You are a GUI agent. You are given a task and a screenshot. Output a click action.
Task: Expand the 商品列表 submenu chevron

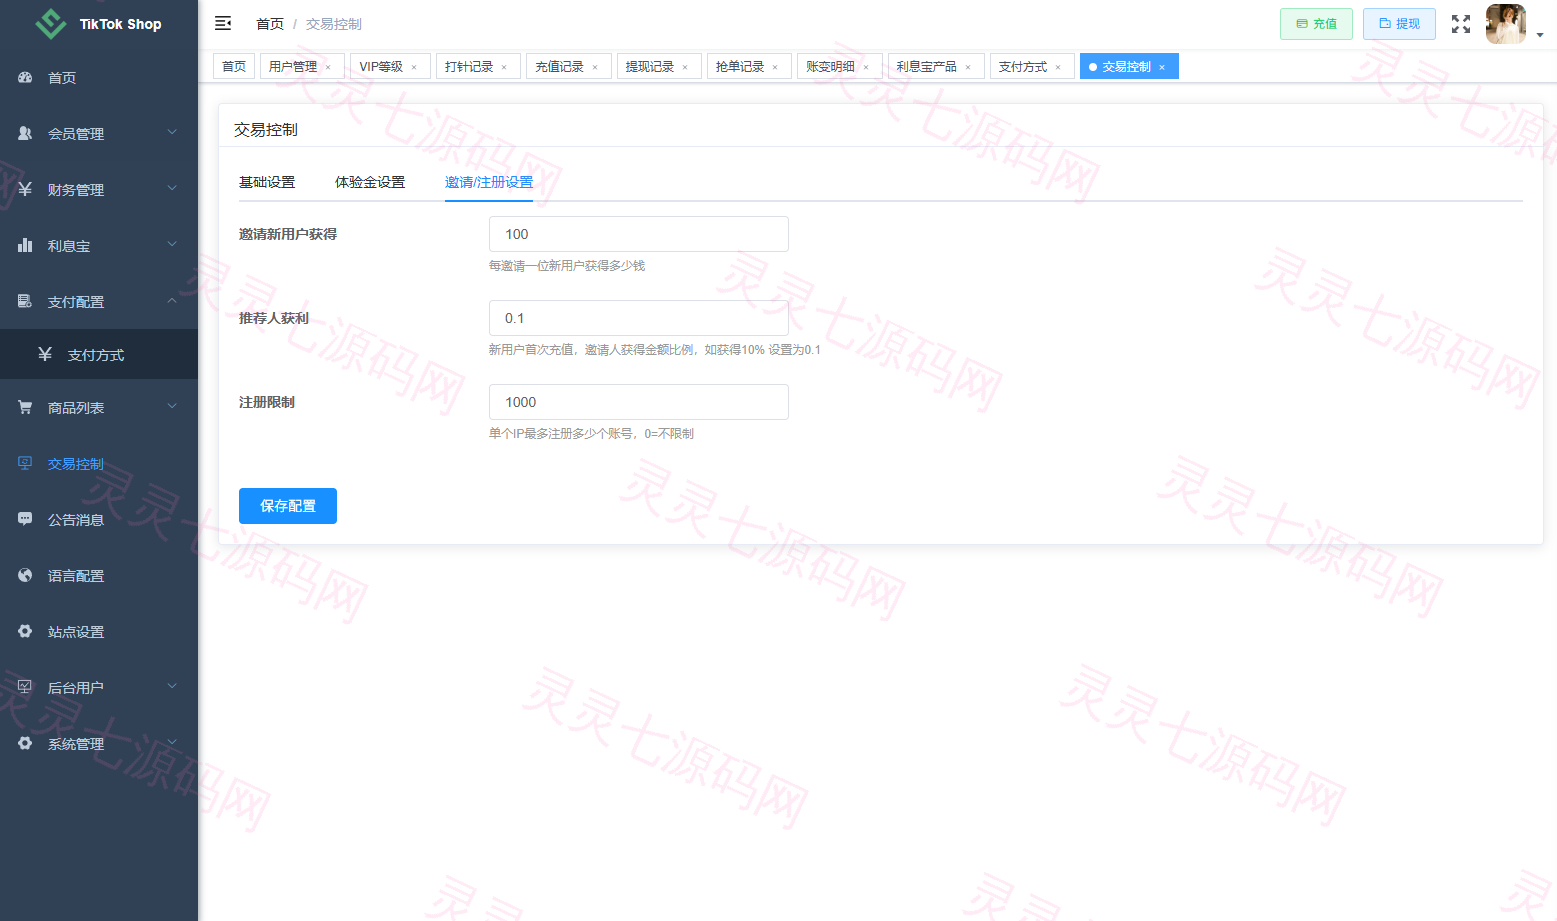[172, 406]
